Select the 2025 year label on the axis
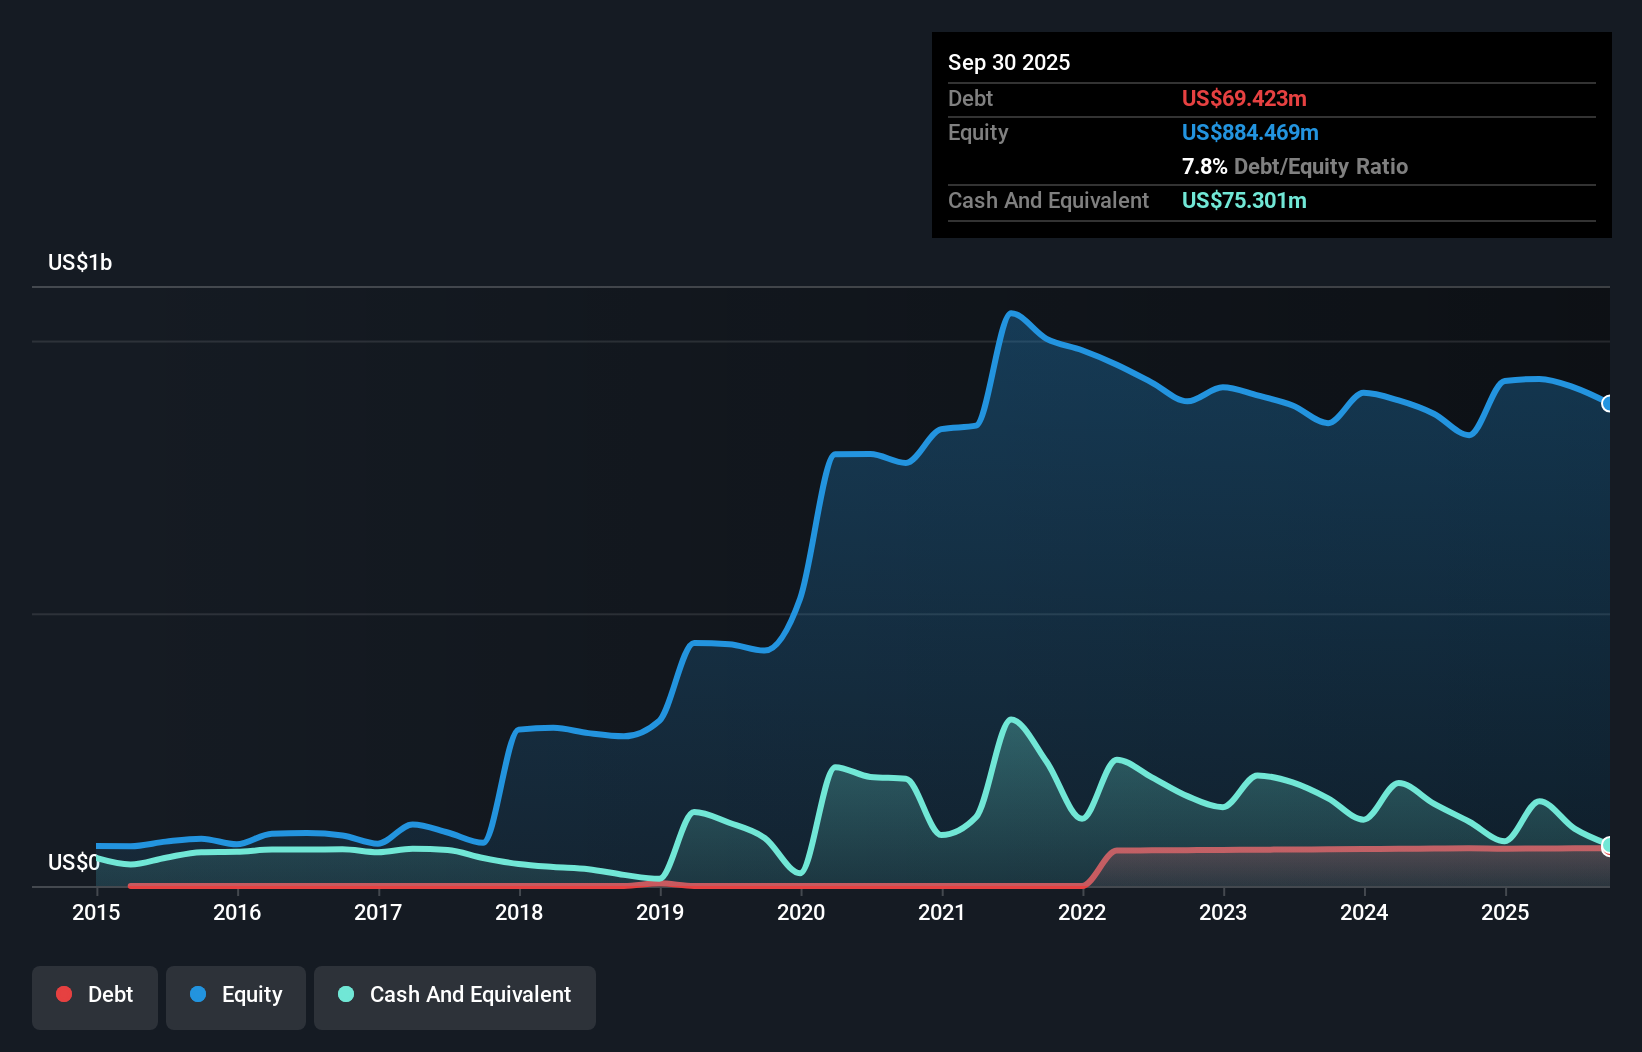1642x1052 pixels. pyautogui.click(x=1506, y=912)
